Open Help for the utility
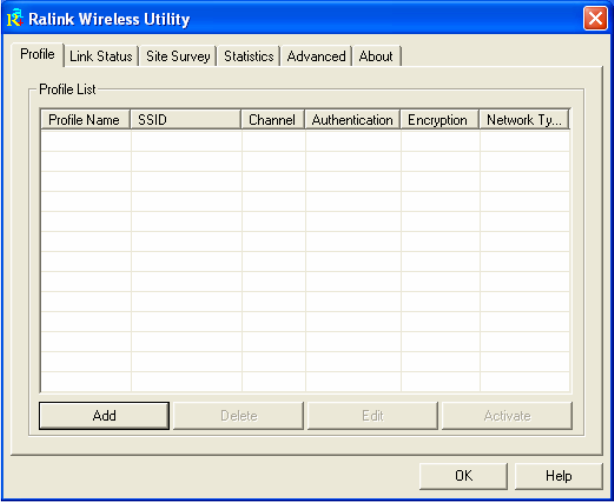 (x=559, y=476)
